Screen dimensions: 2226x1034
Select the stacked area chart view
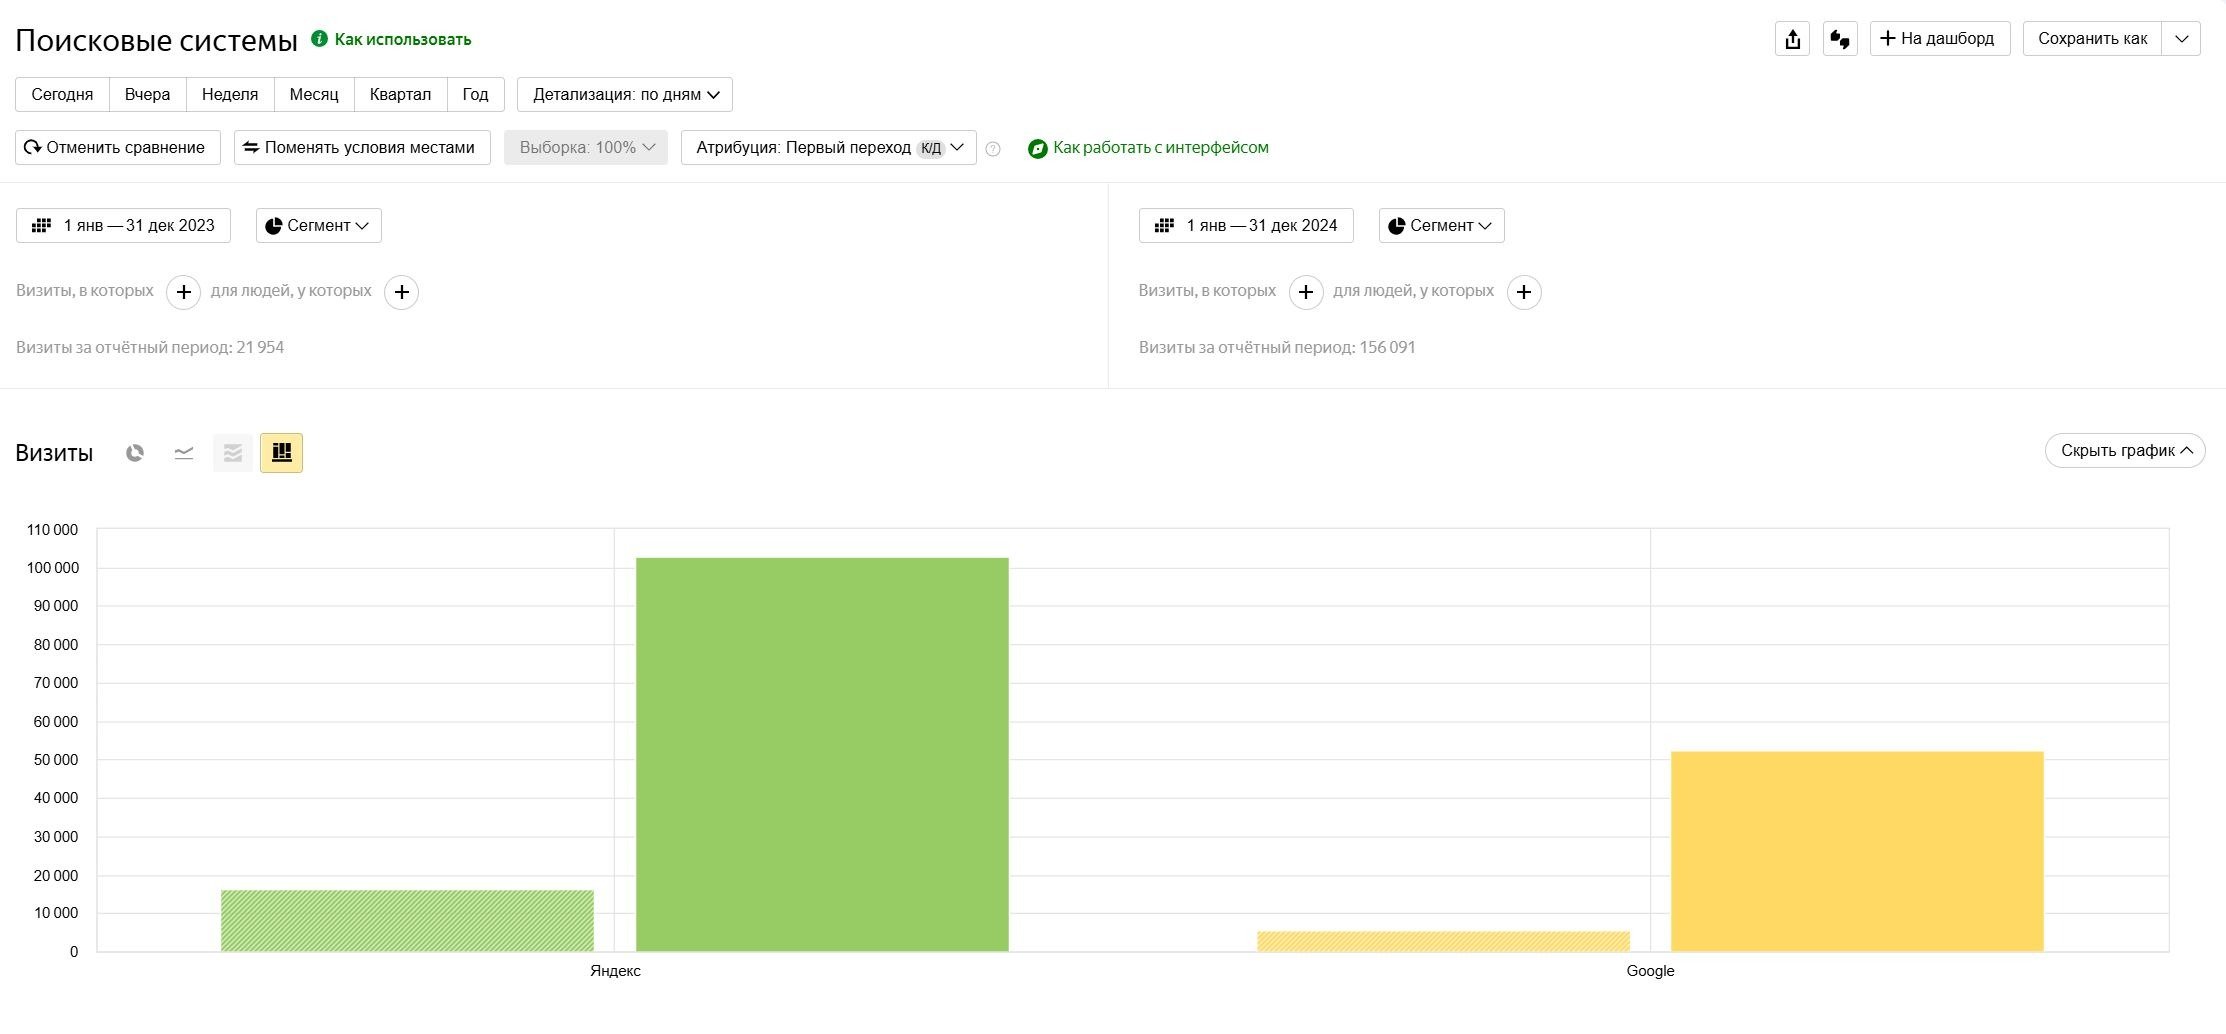(x=233, y=453)
